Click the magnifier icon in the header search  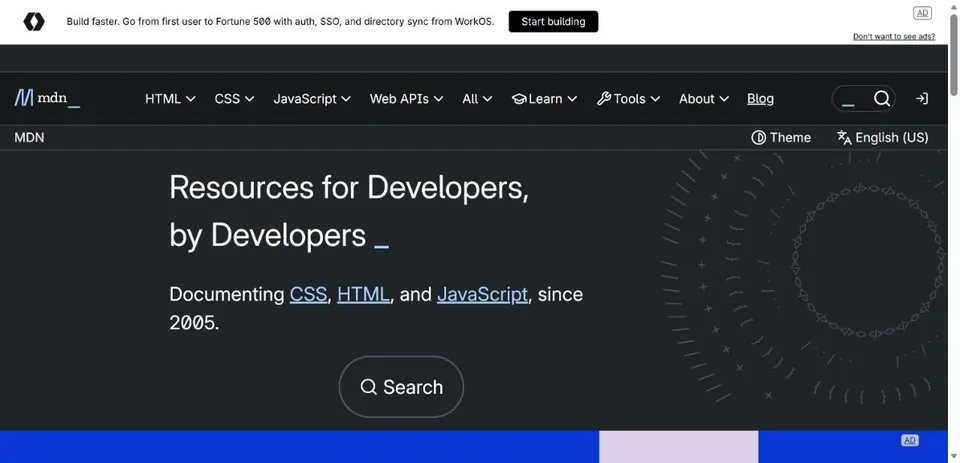click(882, 99)
